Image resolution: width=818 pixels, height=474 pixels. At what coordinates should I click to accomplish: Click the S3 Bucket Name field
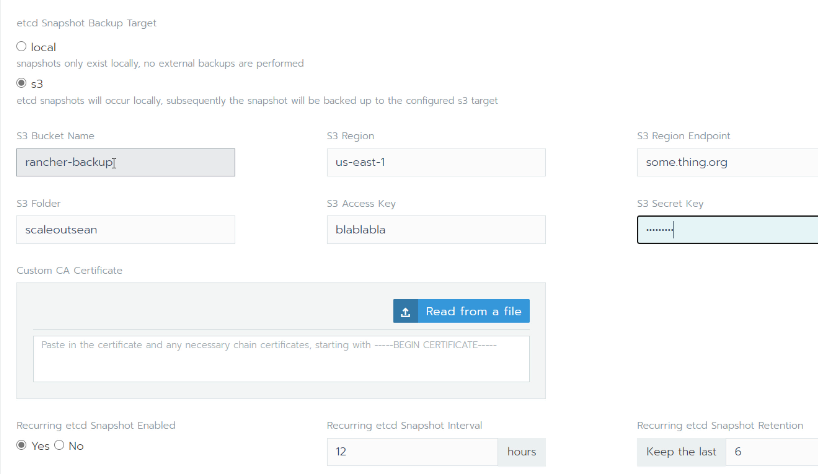125,162
